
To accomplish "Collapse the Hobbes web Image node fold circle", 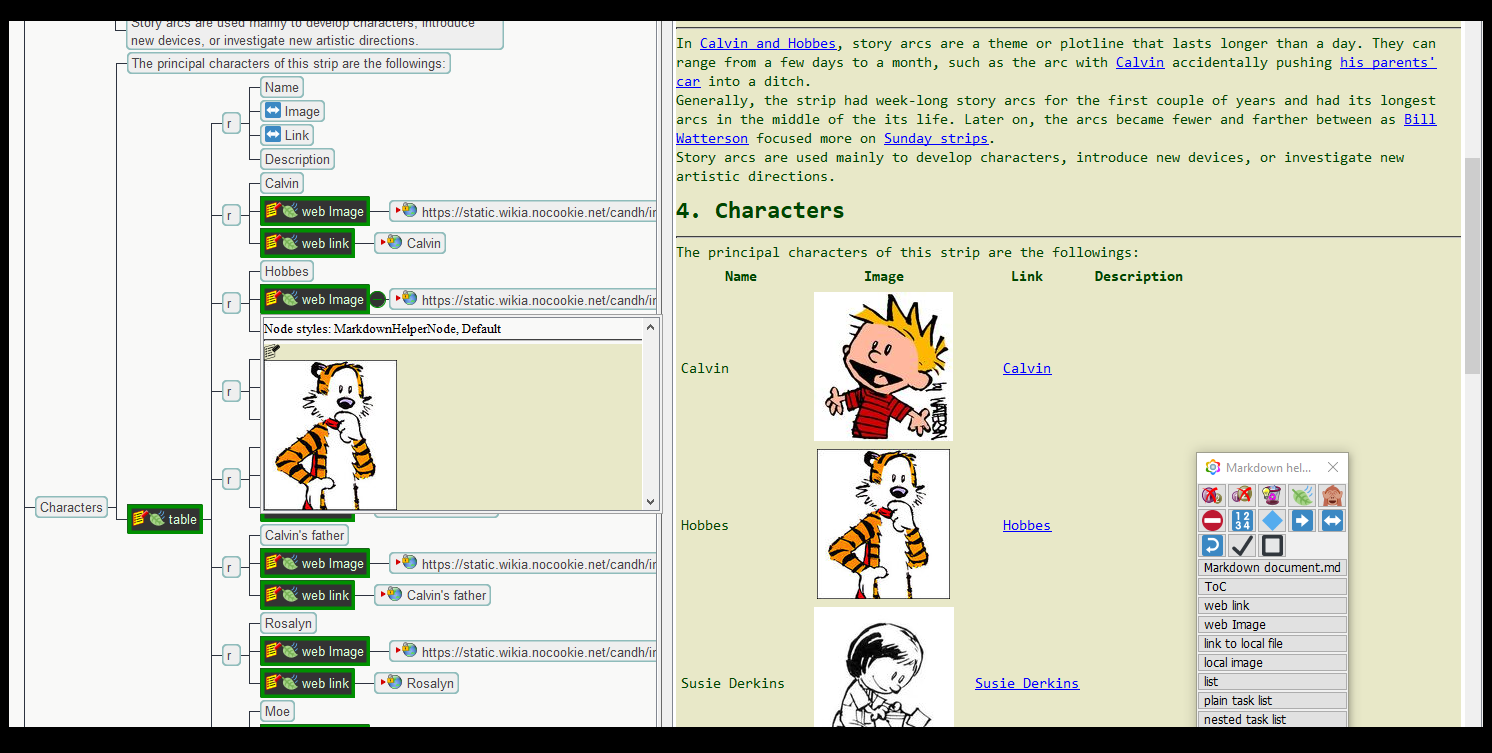I will tap(378, 299).
